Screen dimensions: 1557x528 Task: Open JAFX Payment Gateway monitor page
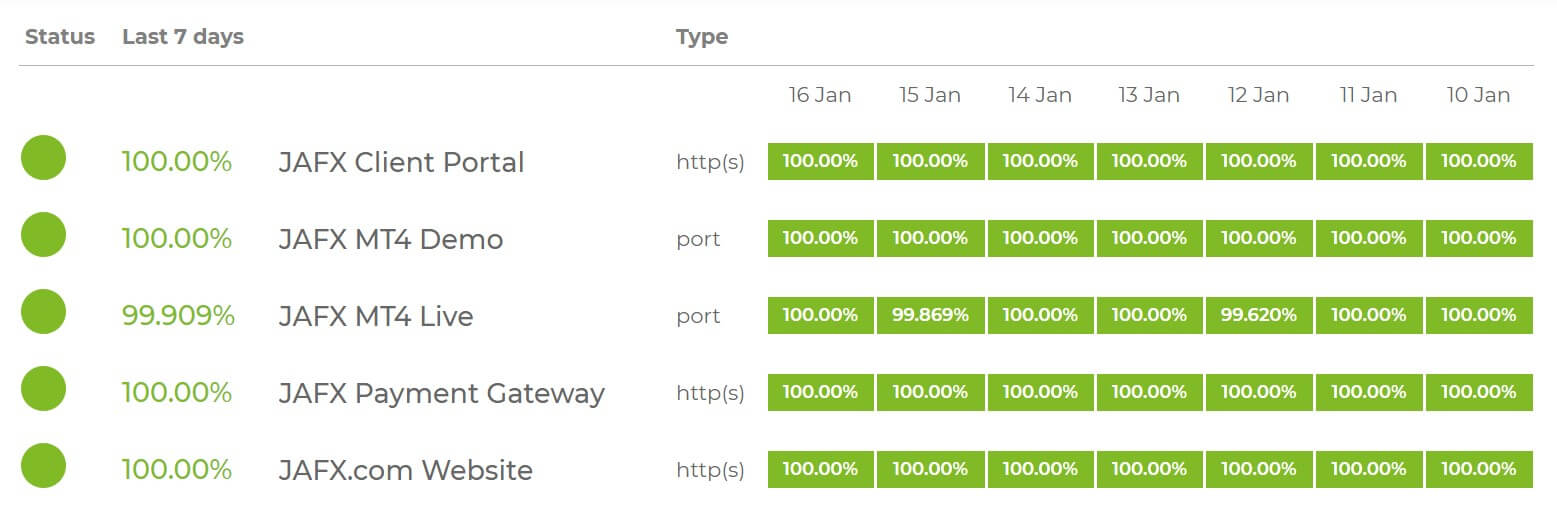pyautogui.click(x=441, y=393)
